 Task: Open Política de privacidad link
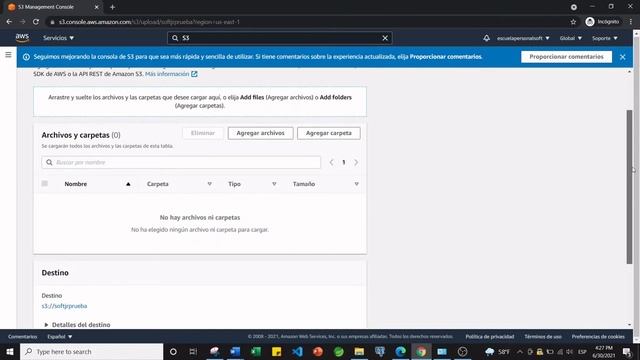pos(489,337)
